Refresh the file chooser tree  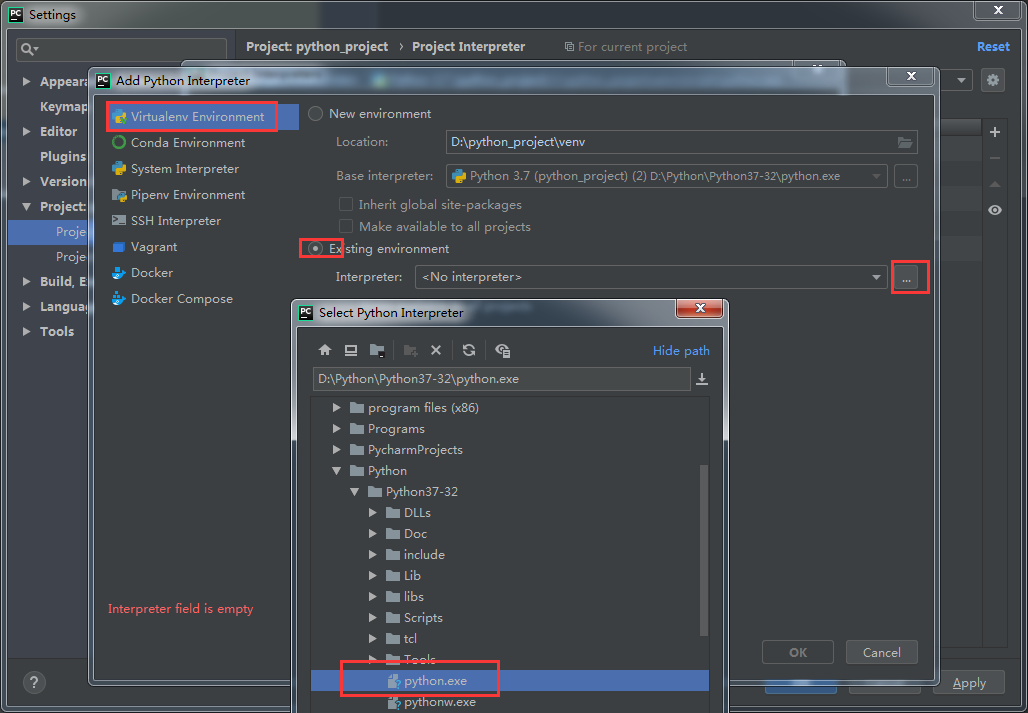pos(468,350)
